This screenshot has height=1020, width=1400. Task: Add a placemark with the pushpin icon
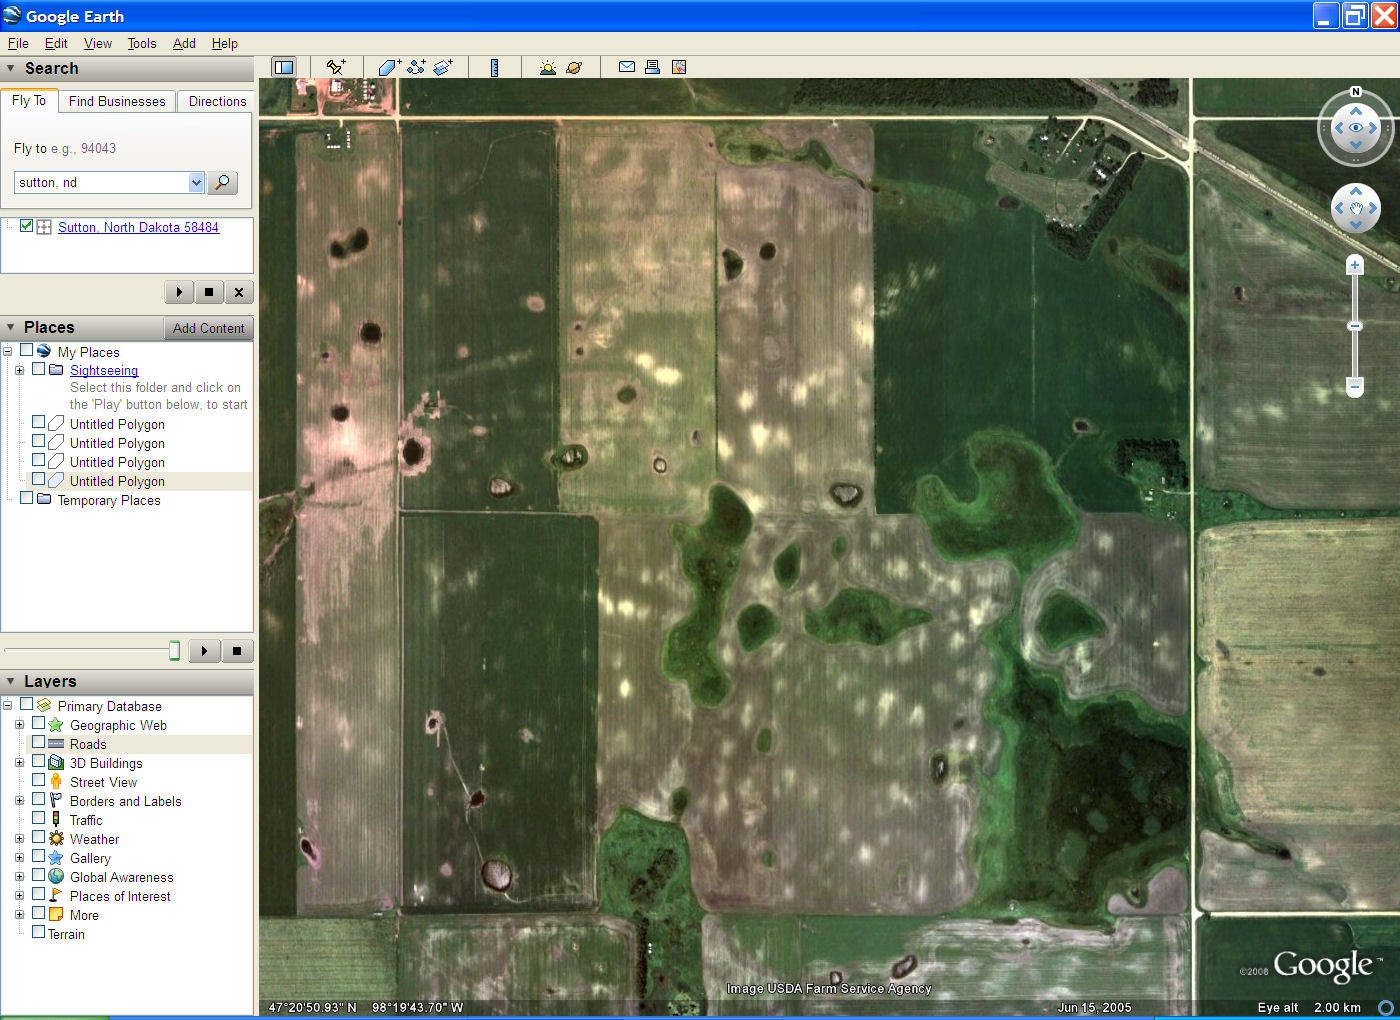[x=336, y=67]
